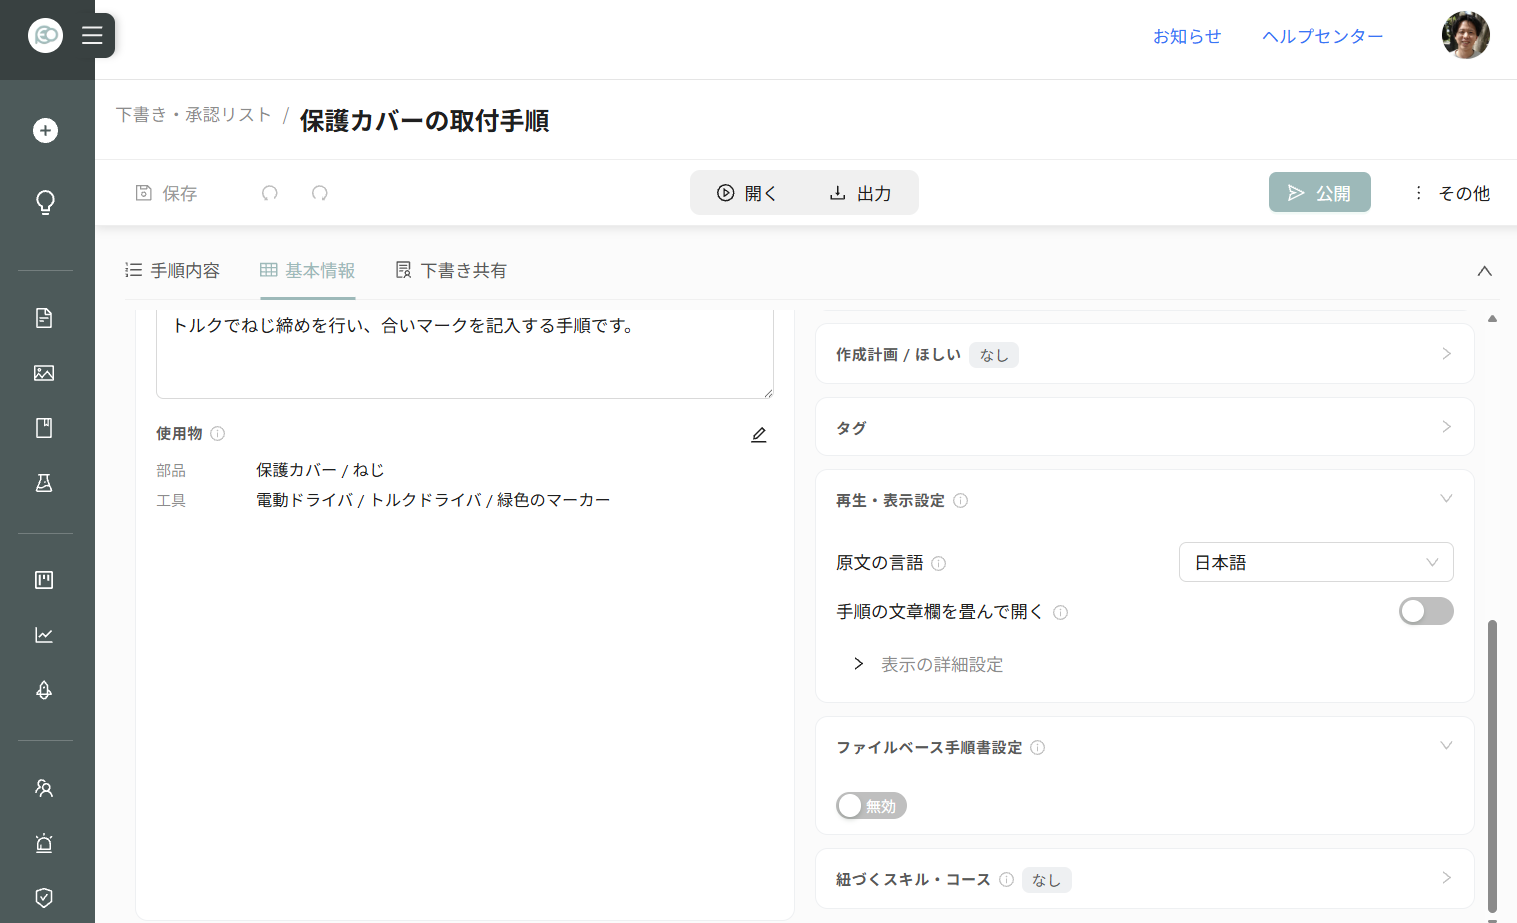Open the 原文の言語 日本語 dropdown
This screenshot has width=1517, height=923.
[1316, 562]
